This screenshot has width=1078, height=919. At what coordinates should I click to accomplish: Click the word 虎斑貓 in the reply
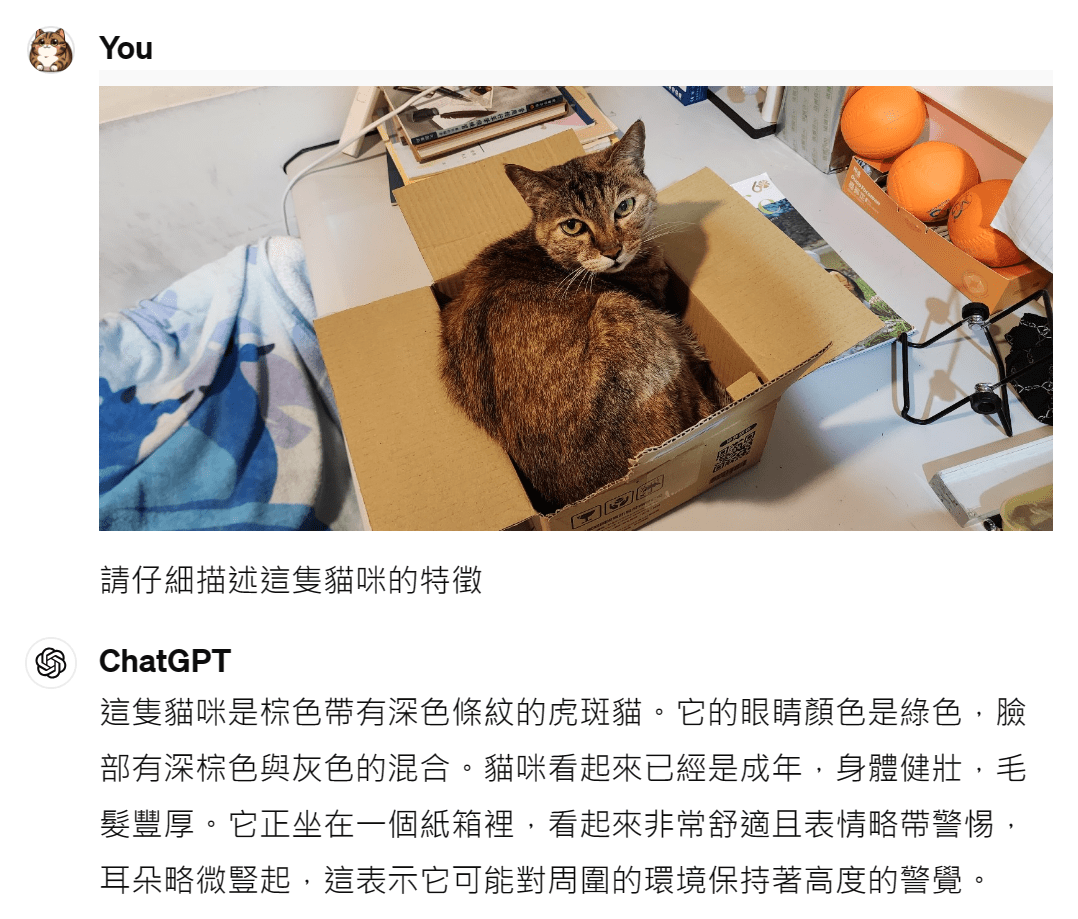(x=595, y=712)
